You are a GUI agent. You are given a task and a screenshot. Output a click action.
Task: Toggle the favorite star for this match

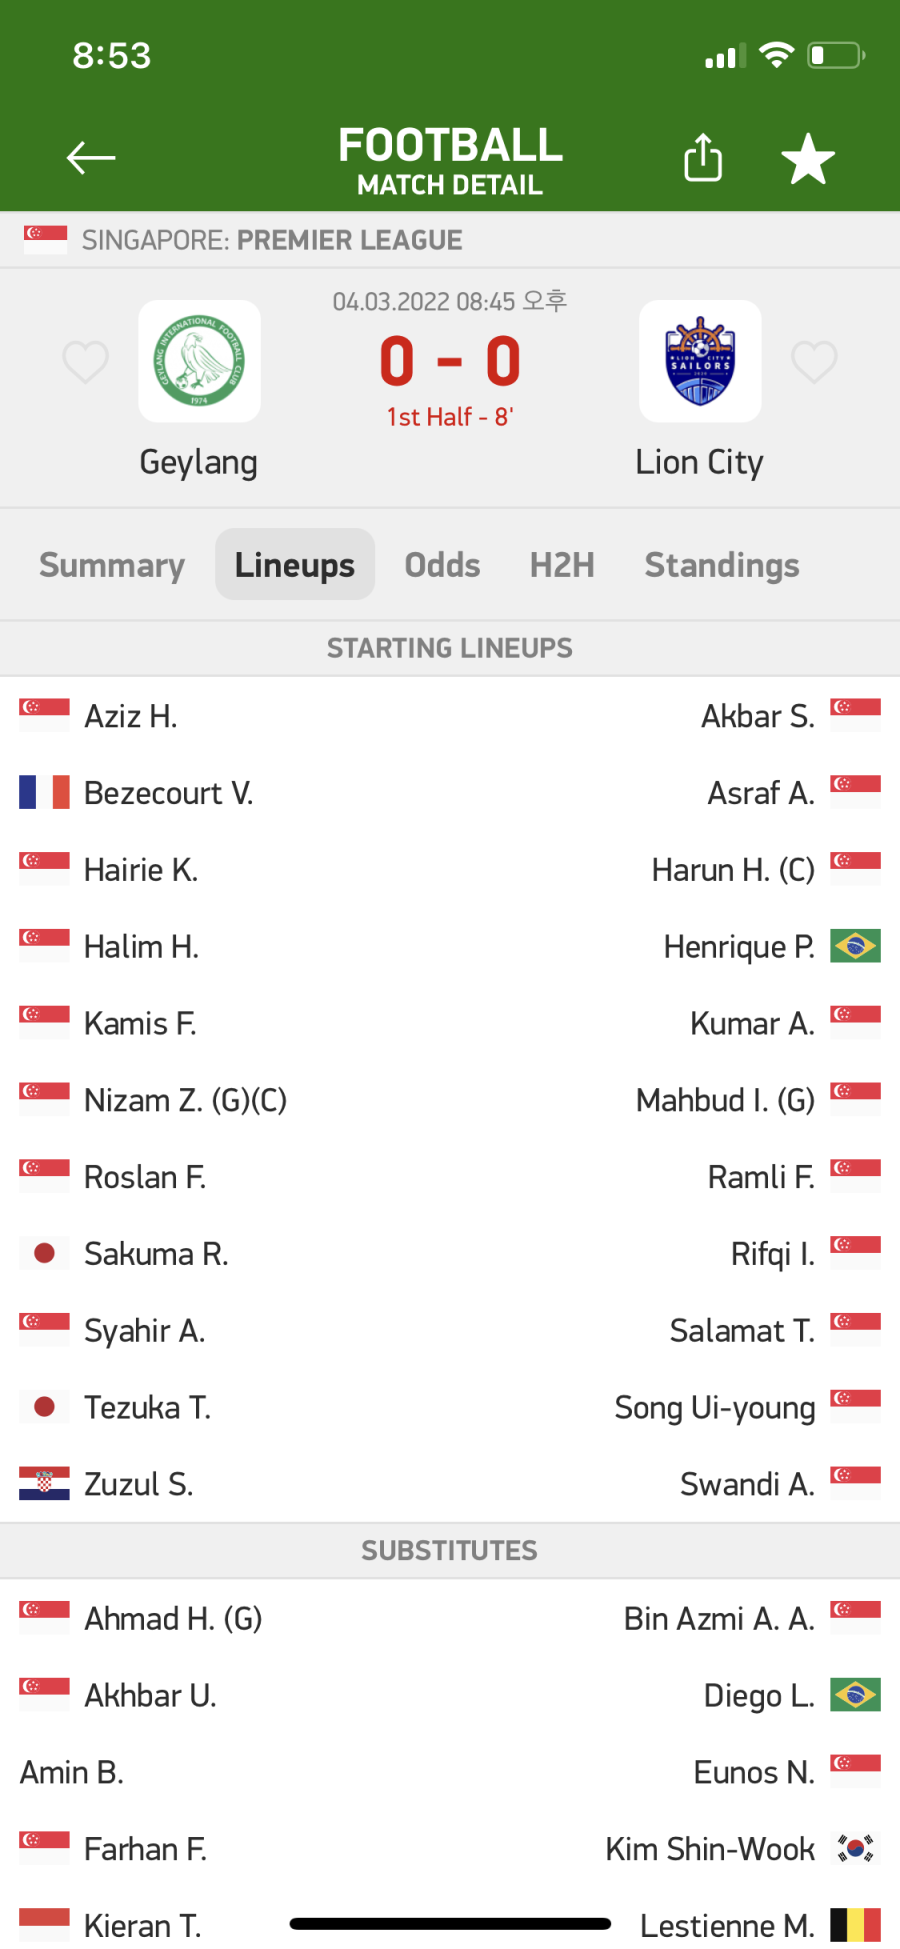click(808, 158)
